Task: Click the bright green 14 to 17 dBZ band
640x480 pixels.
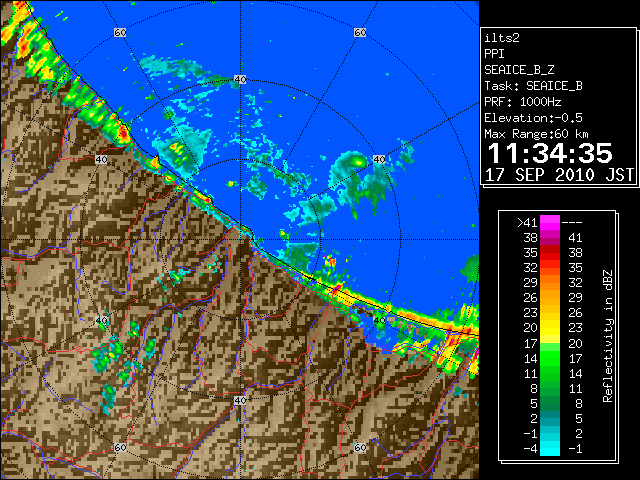Action: (x=550, y=358)
